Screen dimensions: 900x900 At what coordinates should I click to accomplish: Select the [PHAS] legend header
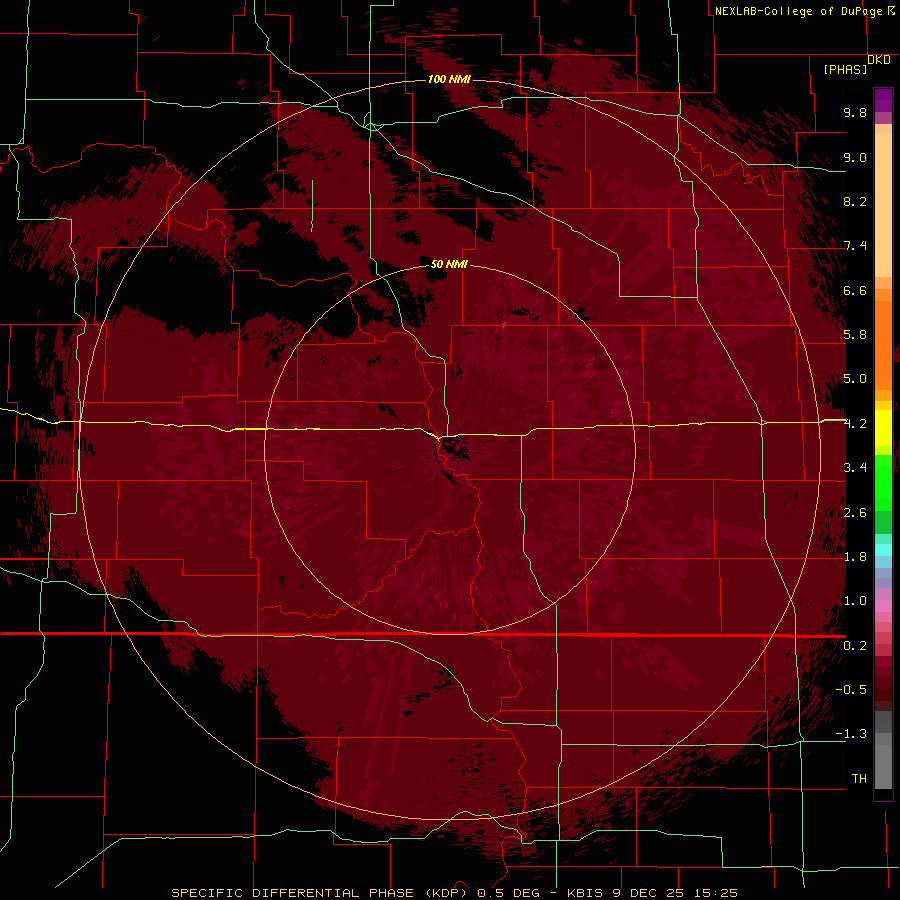pyautogui.click(x=845, y=69)
